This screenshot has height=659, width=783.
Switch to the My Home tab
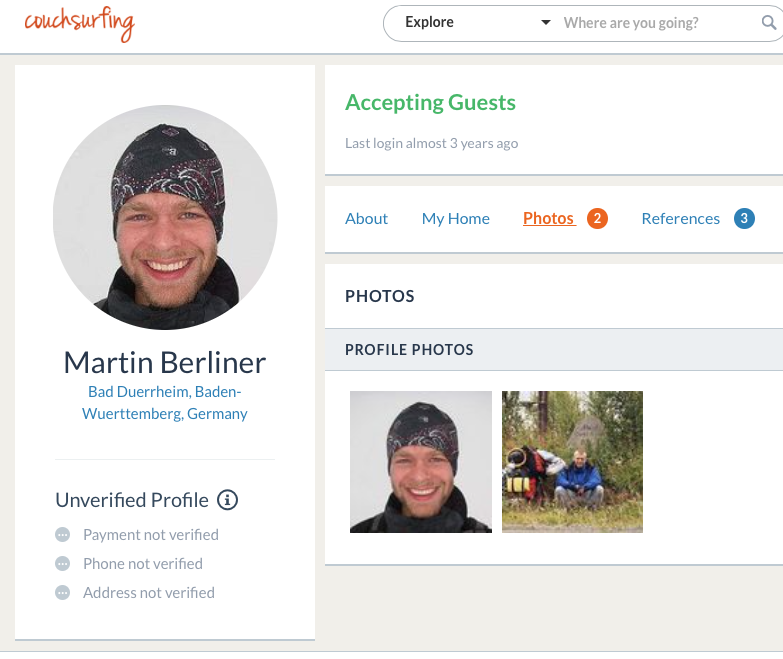tap(455, 219)
